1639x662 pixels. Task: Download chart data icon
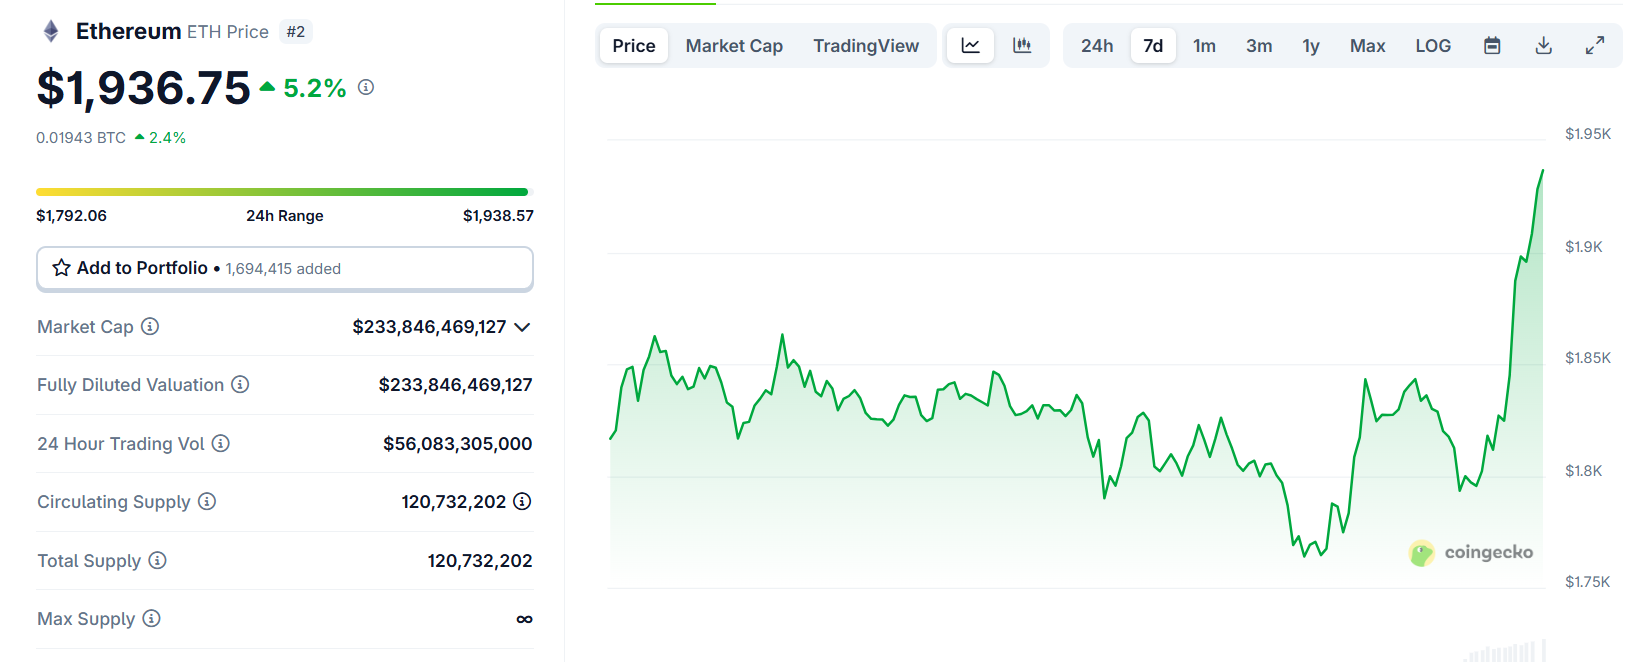pyautogui.click(x=1544, y=45)
